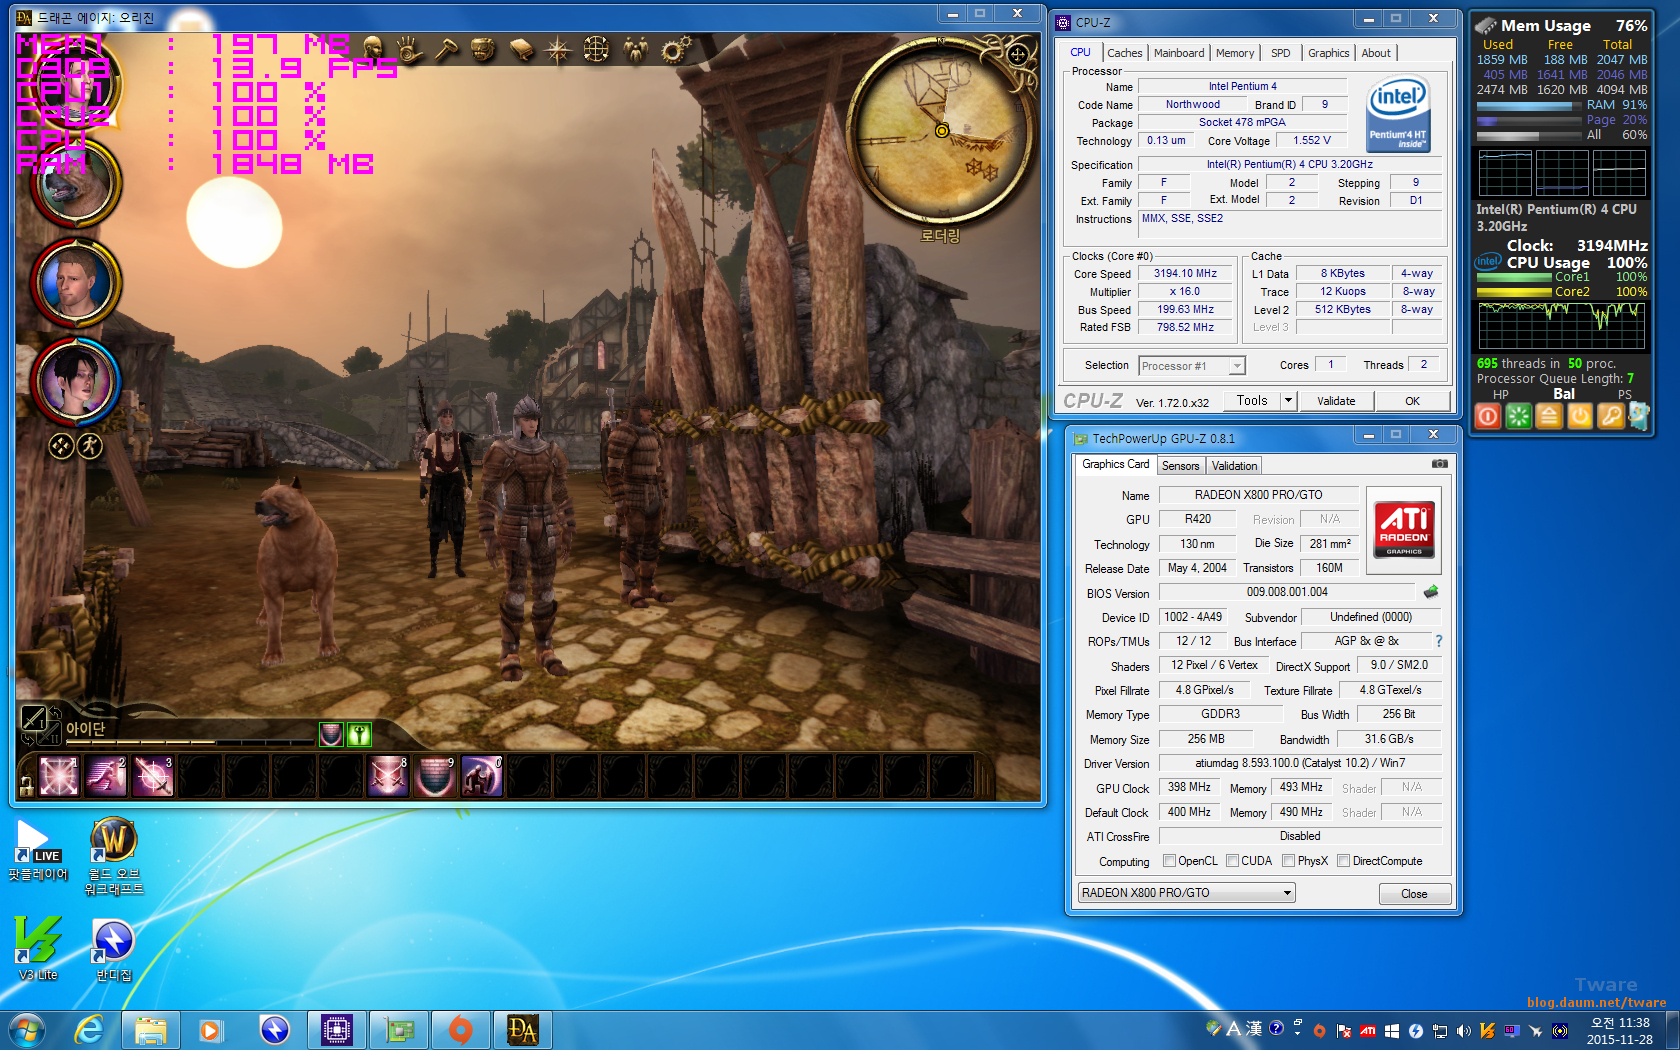Open the Windows Start button

27,1029
